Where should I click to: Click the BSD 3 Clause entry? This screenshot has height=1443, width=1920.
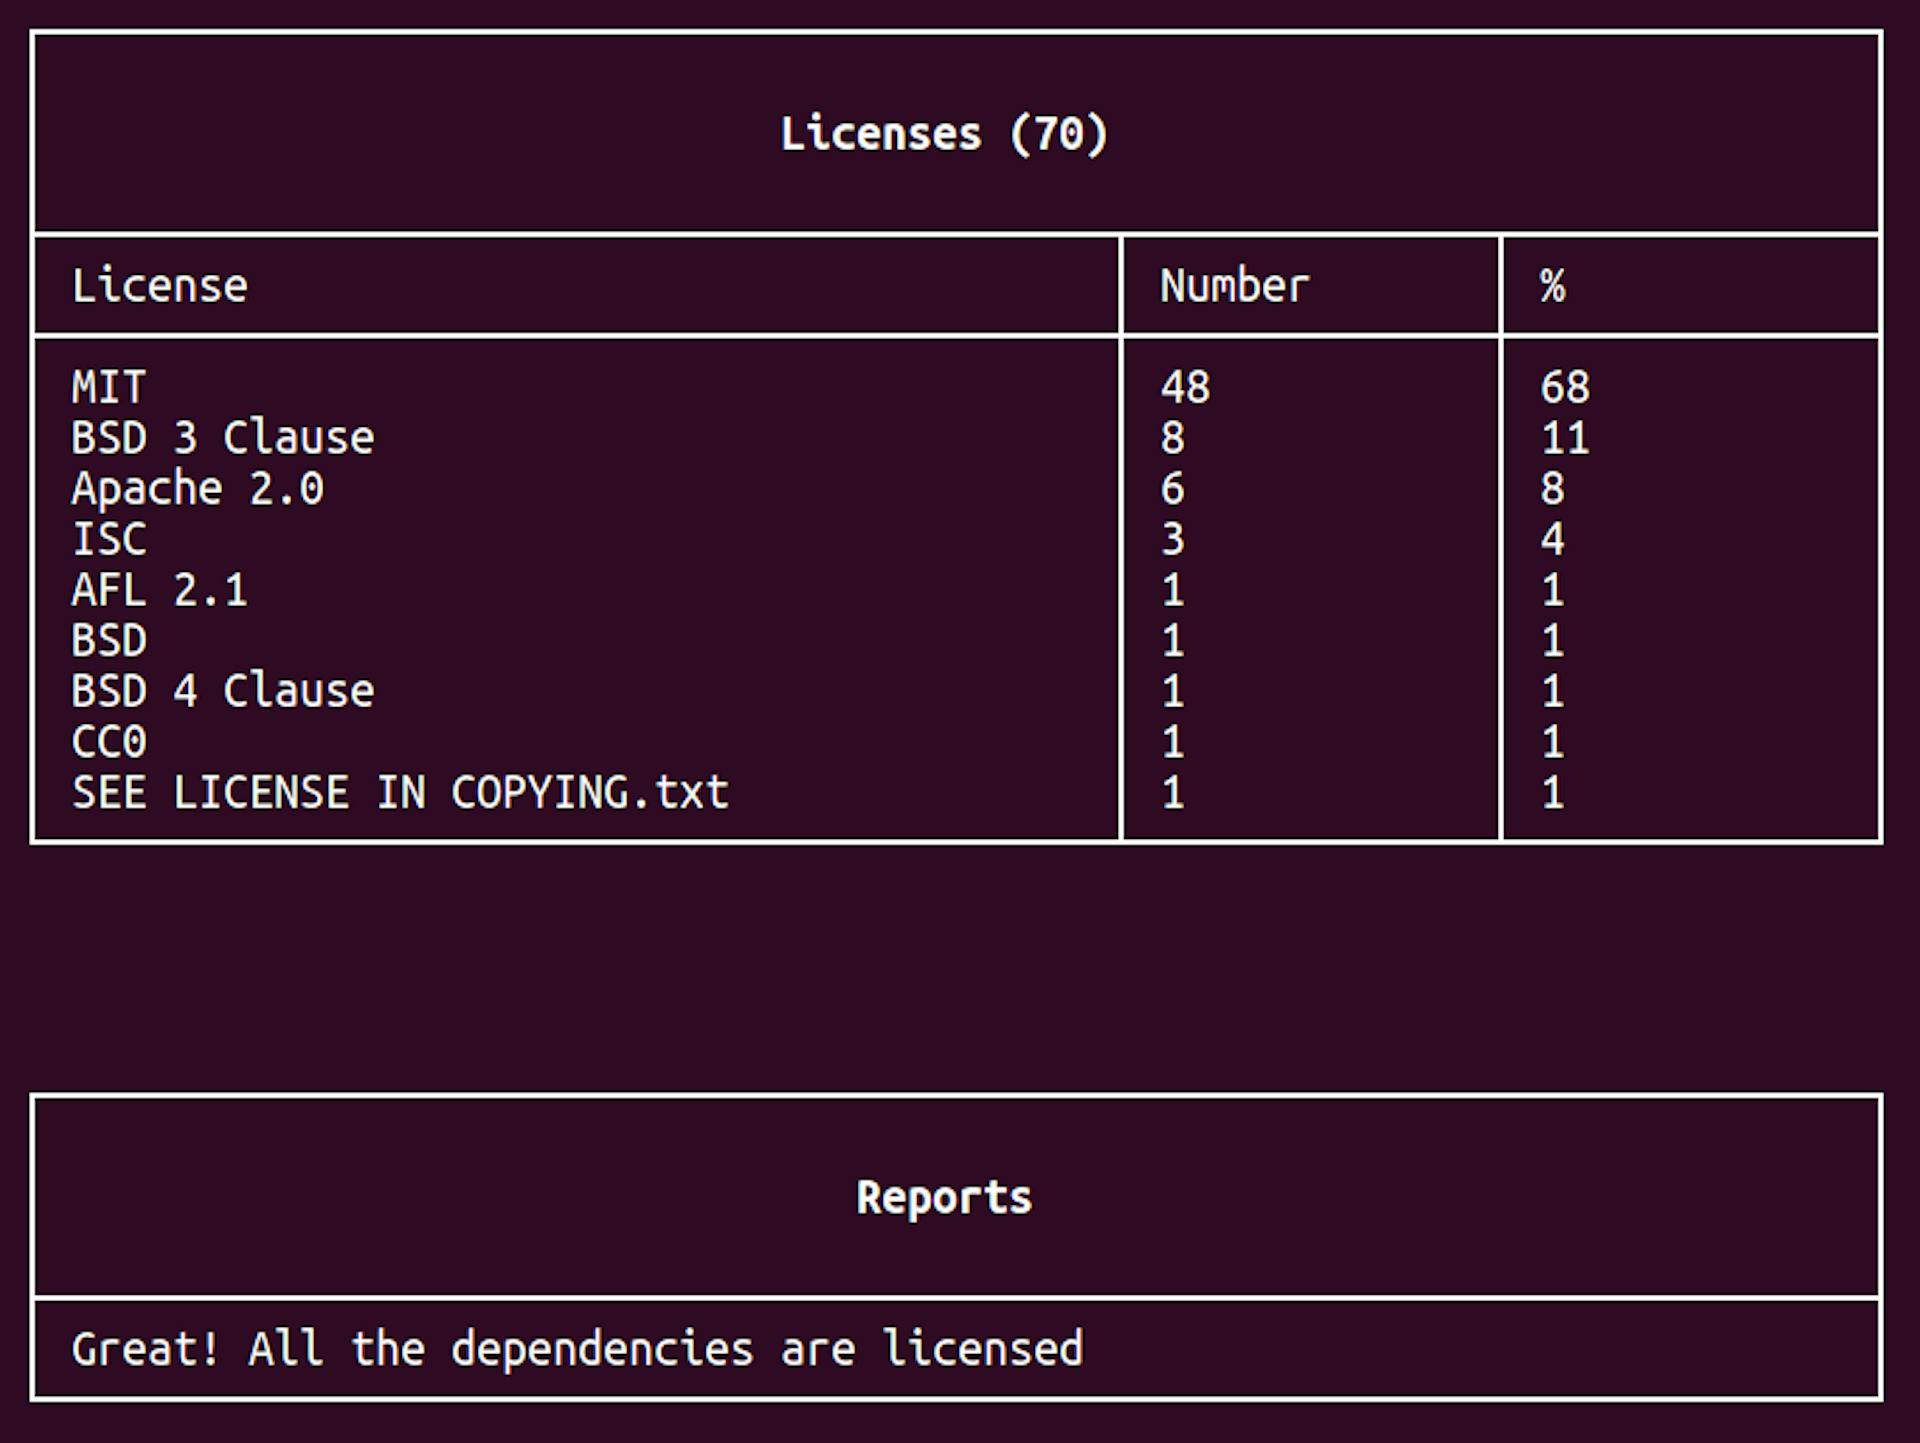222,438
